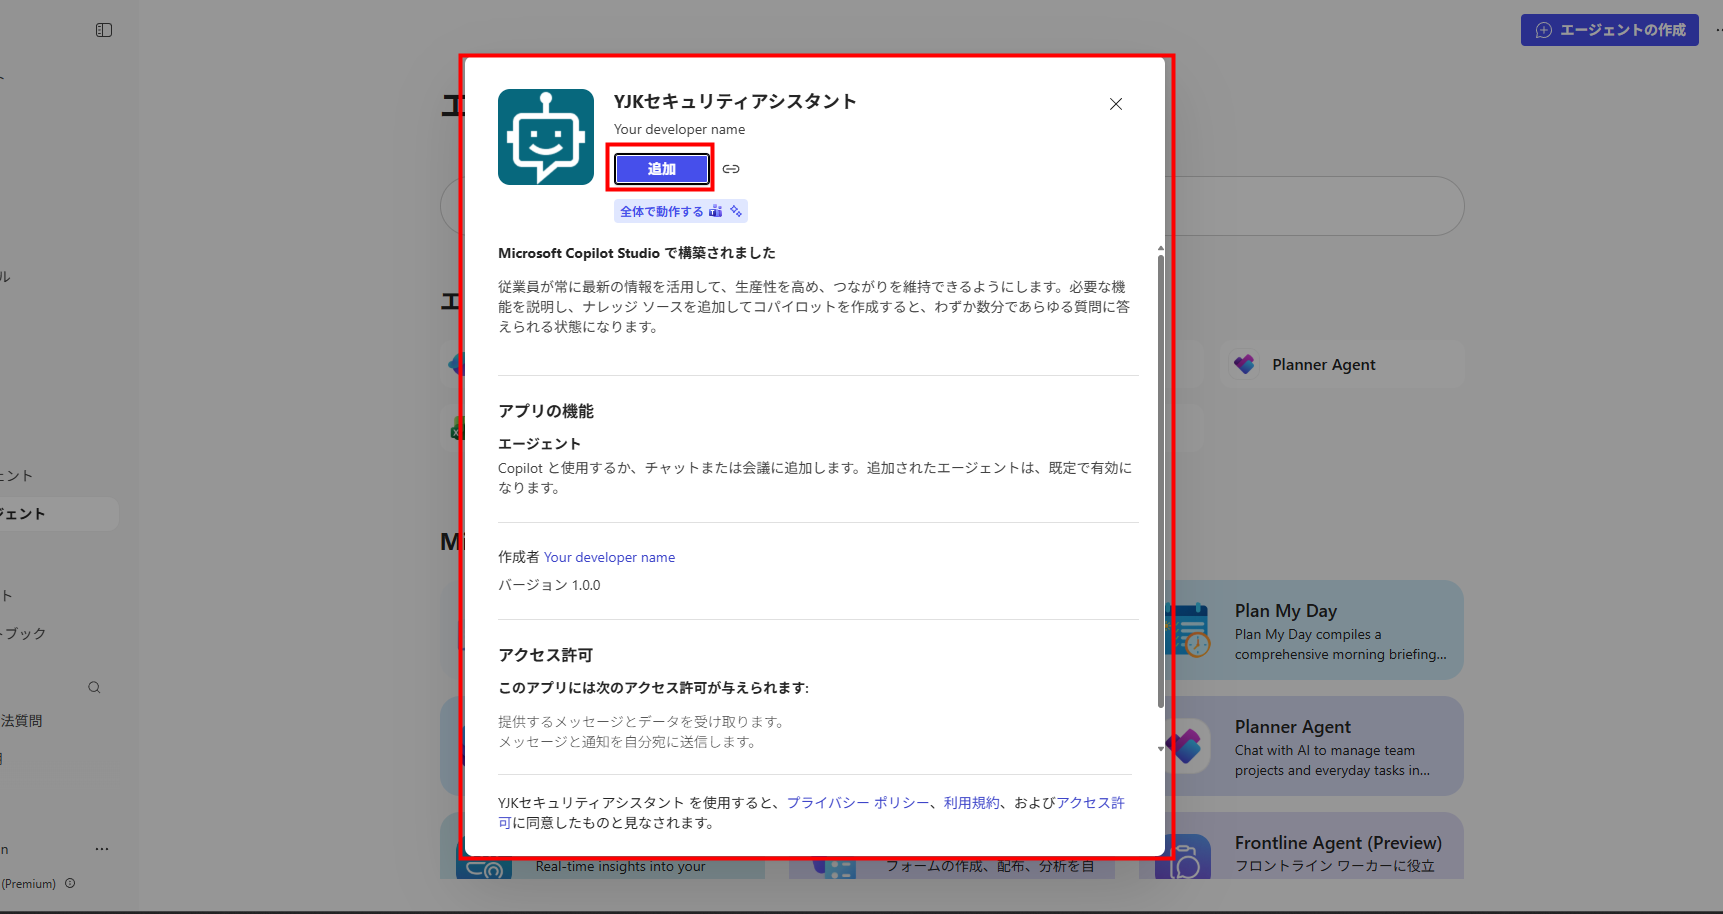
Task: Click the dialog vertical scrollbar
Action: click(x=1160, y=480)
